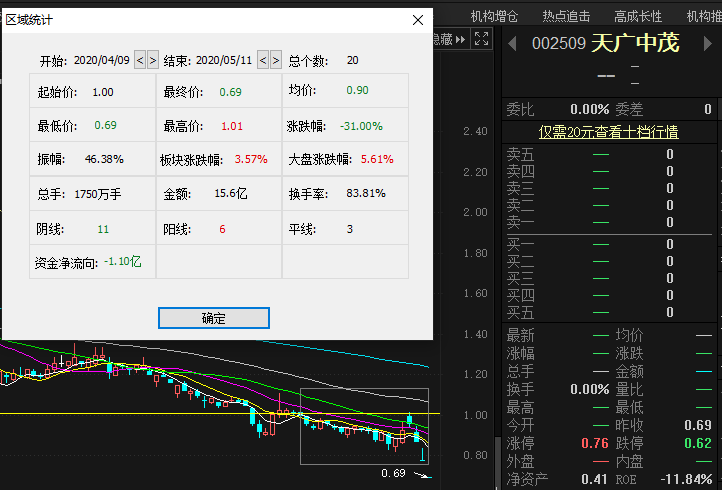This screenshot has height=490, width=722.
Task: Open the 机构增仓 tab
Action: (494, 16)
